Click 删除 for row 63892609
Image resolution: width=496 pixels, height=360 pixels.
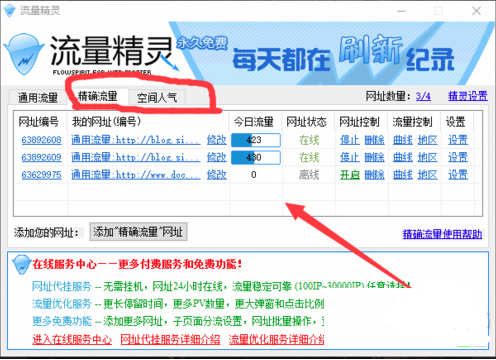[374, 157]
